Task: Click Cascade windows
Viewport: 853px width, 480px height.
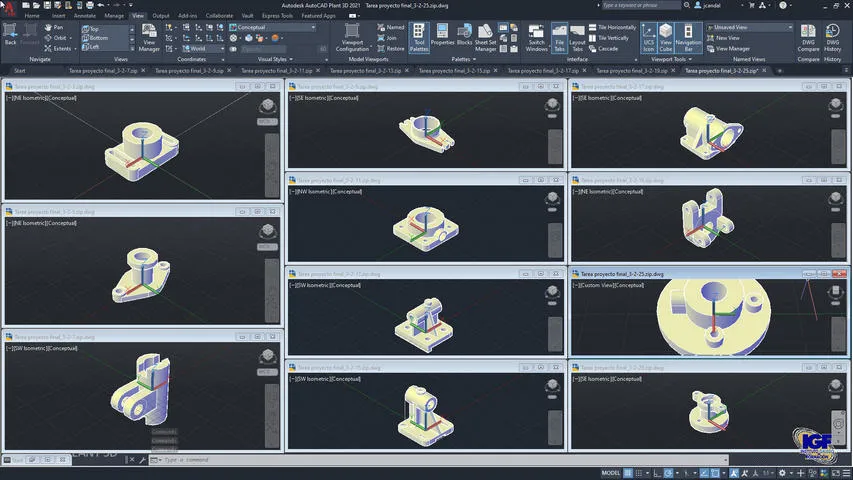Action: click(x=603, y=48)
